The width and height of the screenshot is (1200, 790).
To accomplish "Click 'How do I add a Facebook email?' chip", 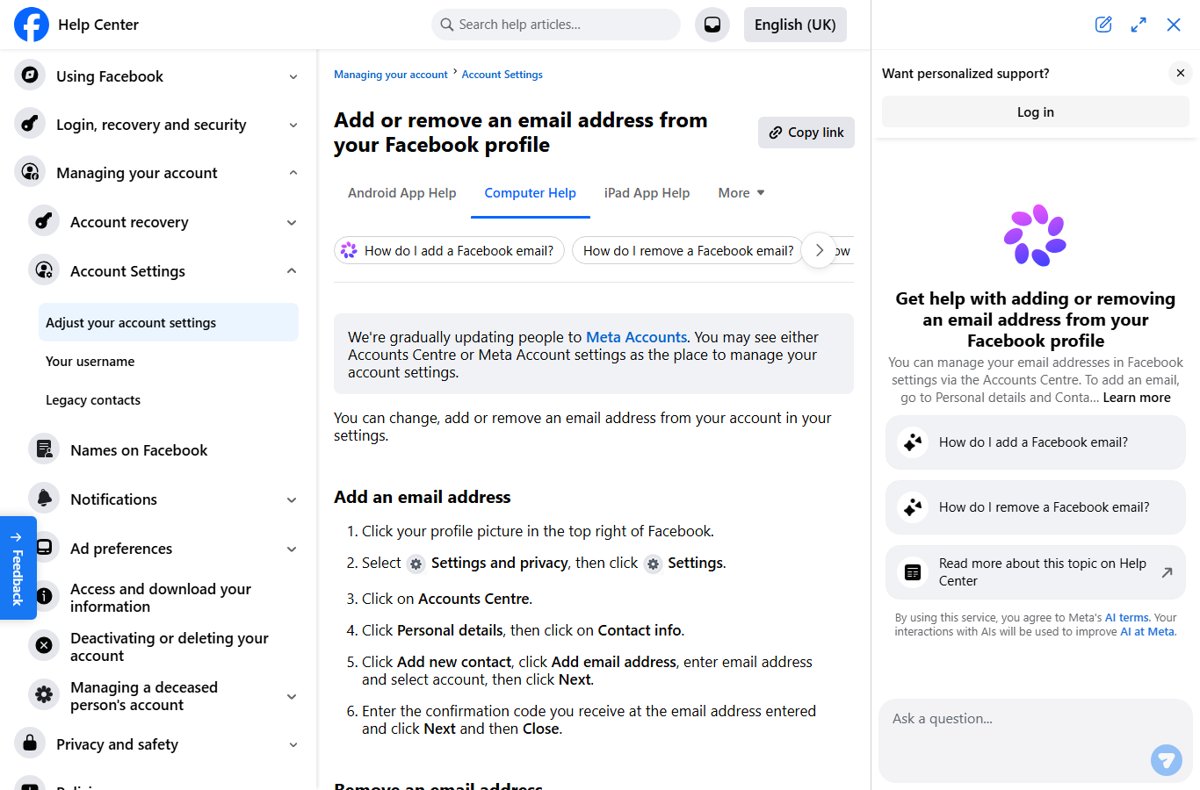I will coord(450,250).
